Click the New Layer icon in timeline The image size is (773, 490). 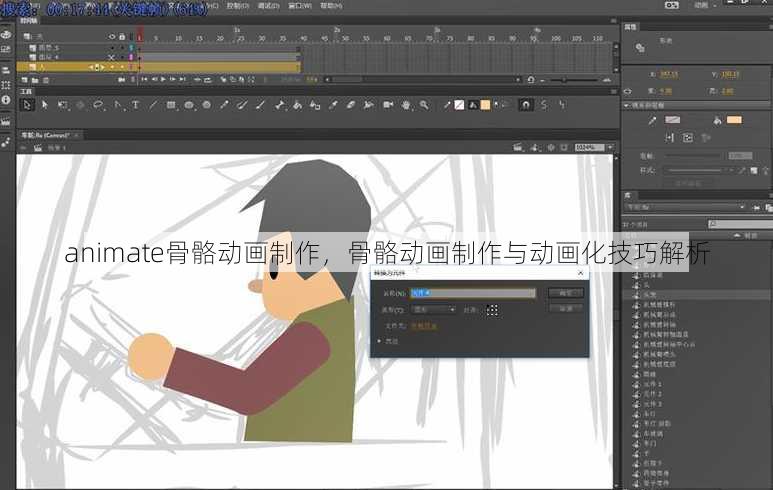(25, 80)
